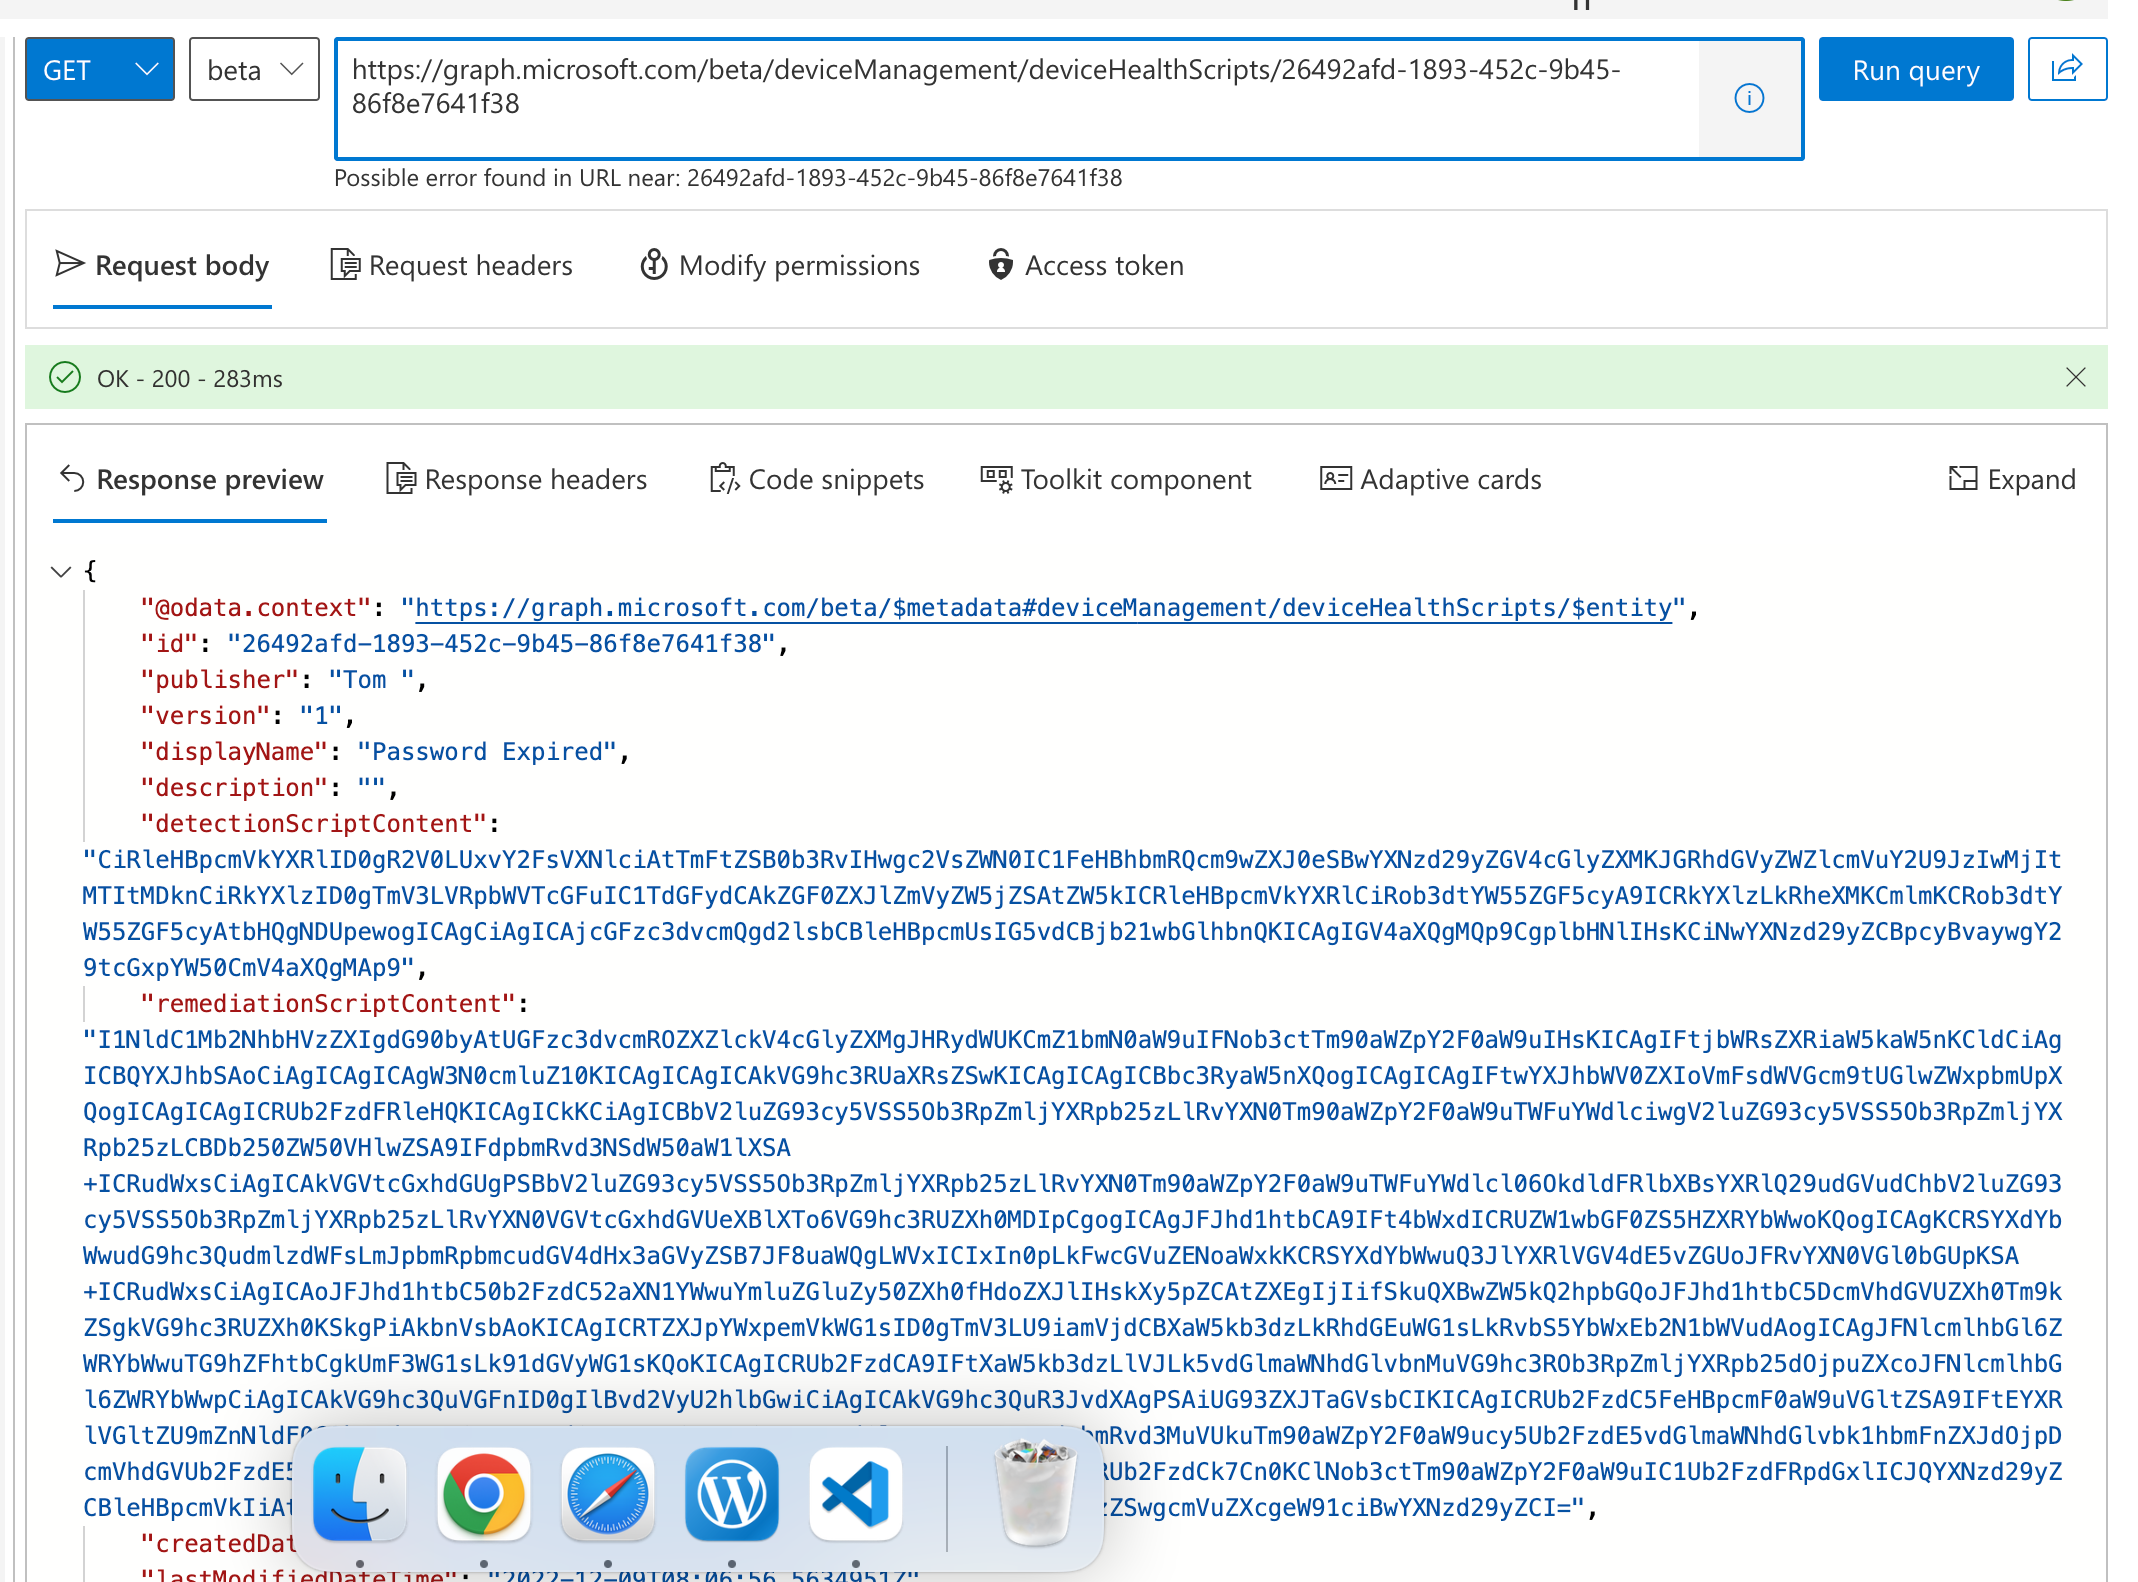Switch to the Response headers tab

516,479
